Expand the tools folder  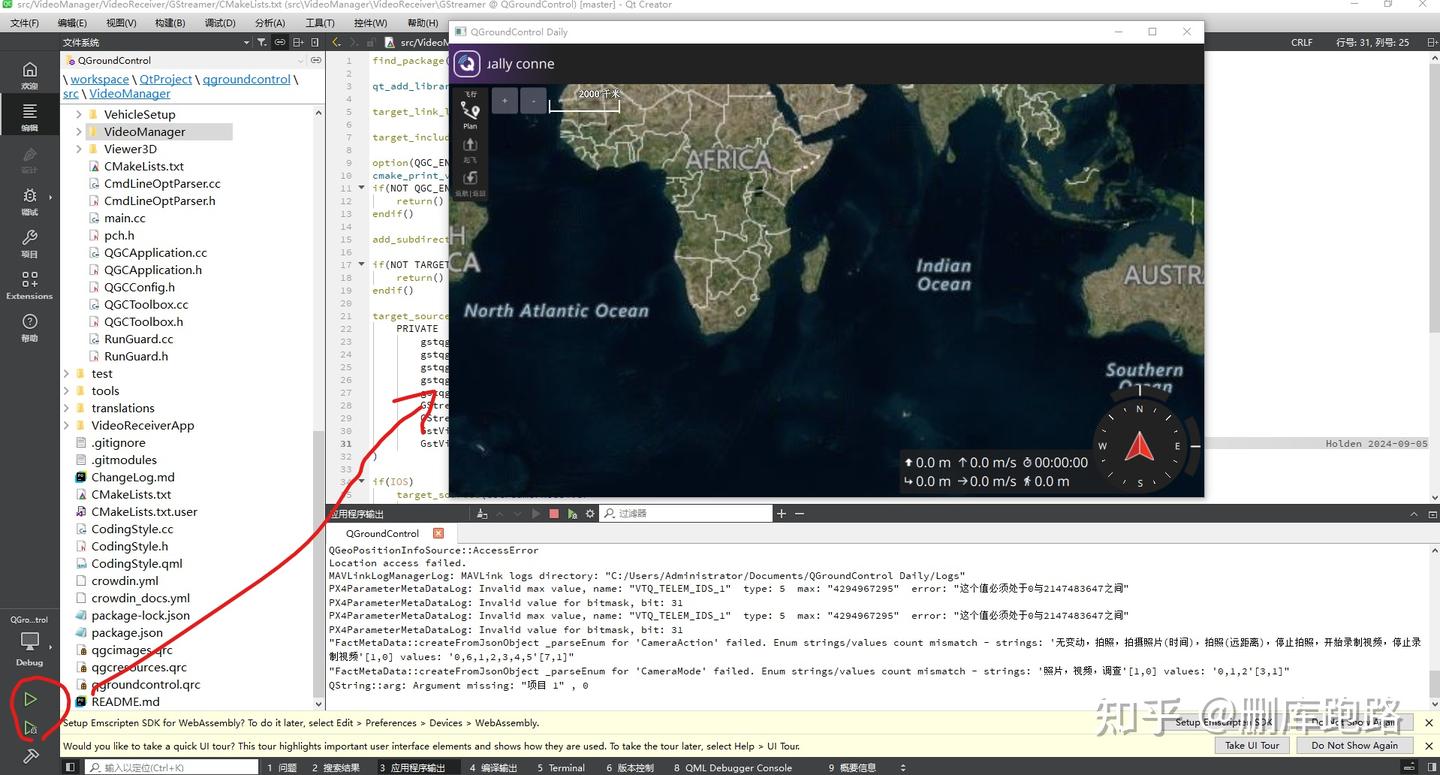click(66, 391)
